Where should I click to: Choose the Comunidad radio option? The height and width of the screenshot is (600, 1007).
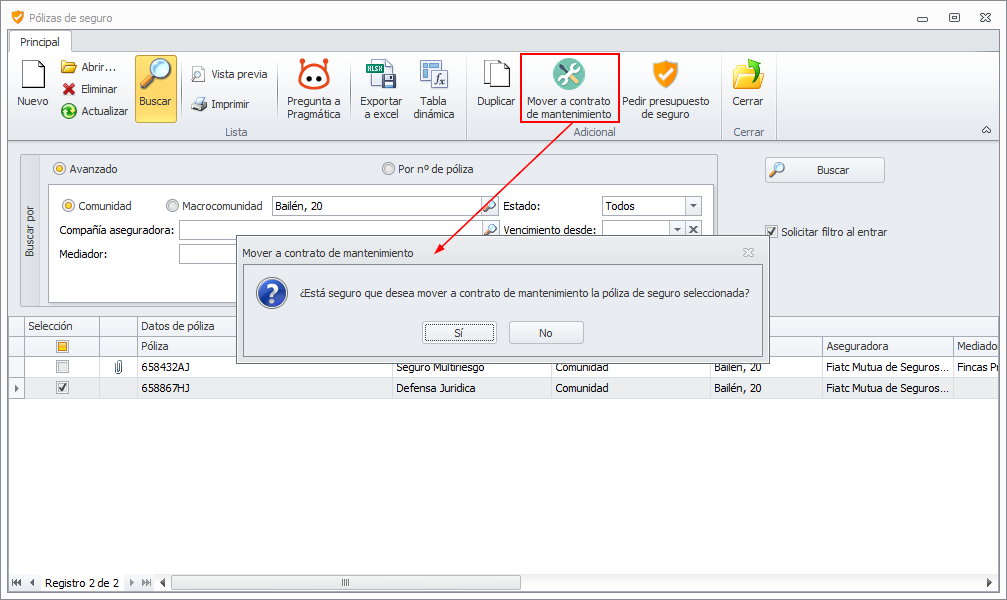point(97,206)
